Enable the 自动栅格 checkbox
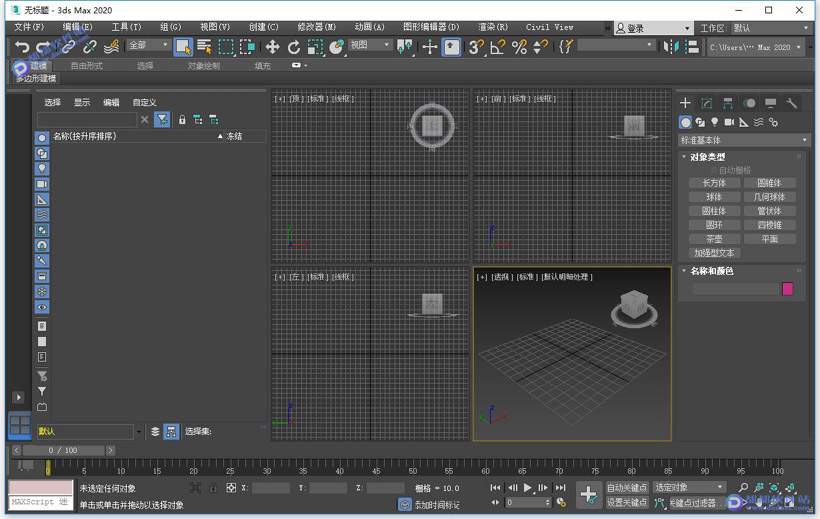Viewport: 820px width, 519px height. 714,170
